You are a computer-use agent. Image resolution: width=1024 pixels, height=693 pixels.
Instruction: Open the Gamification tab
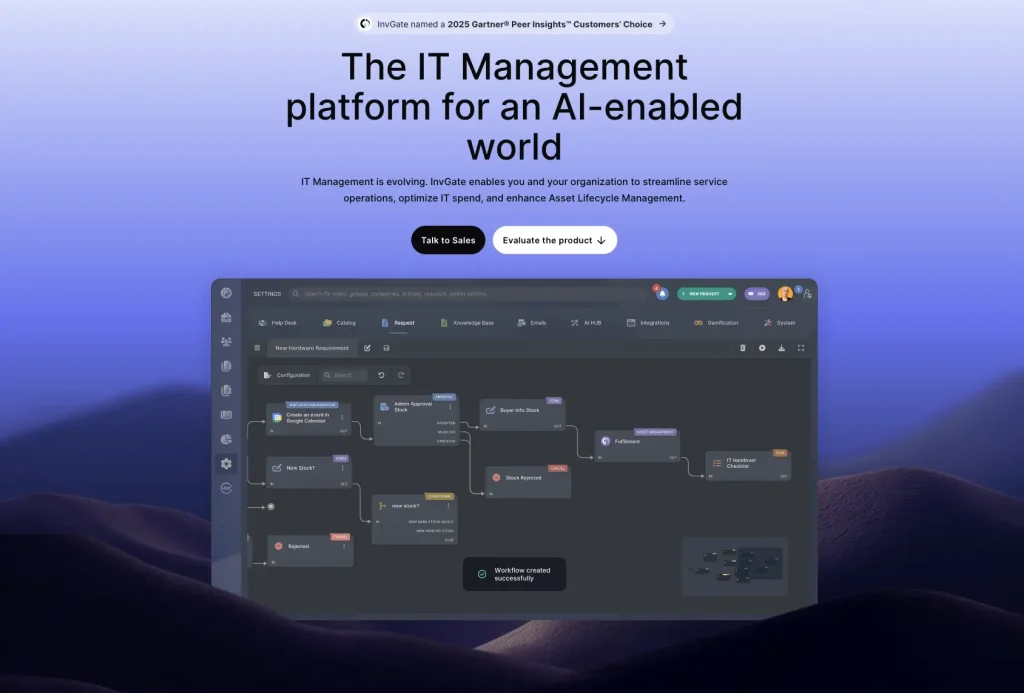(x=716, y=323)
